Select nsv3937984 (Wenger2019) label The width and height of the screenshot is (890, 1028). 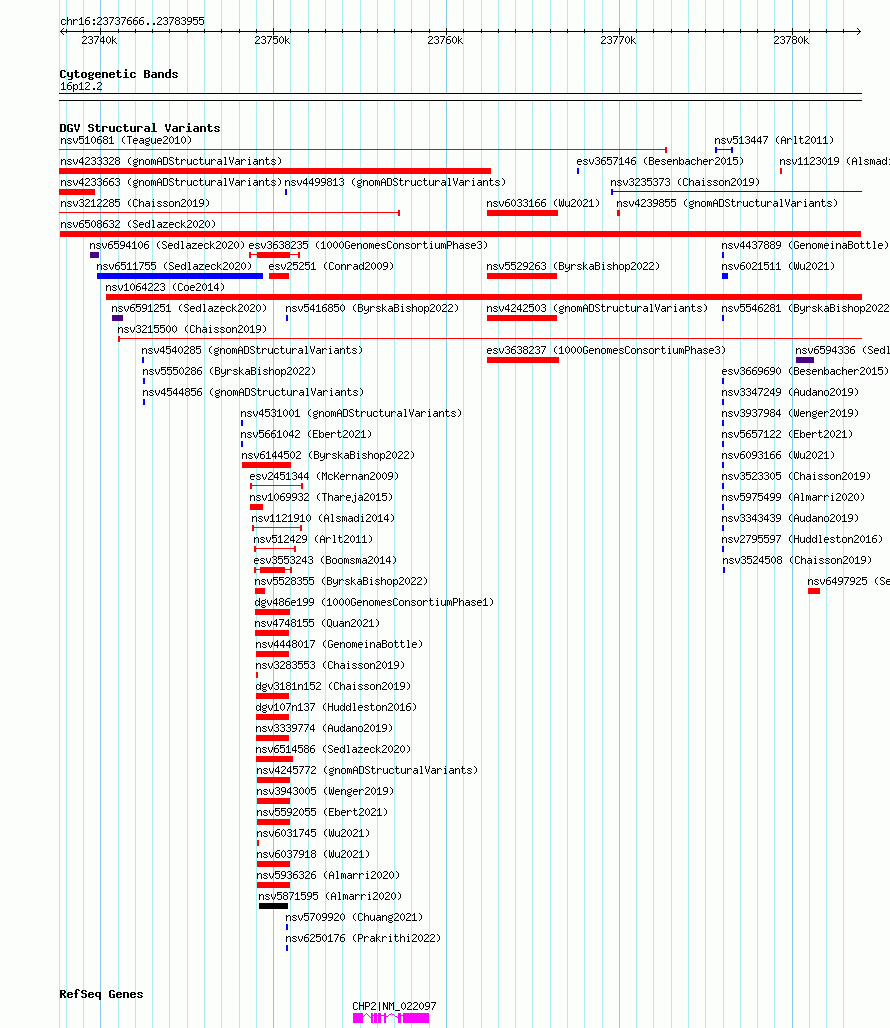tap(790, 413)
